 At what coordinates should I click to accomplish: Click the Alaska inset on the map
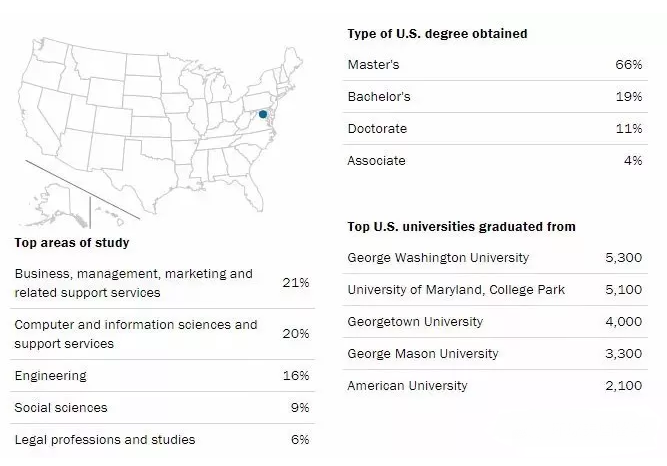click(55, 206)
